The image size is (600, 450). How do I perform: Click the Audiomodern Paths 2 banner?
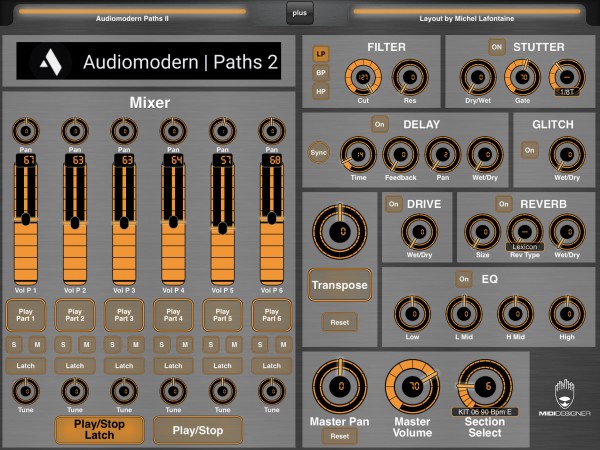[148, 61]
